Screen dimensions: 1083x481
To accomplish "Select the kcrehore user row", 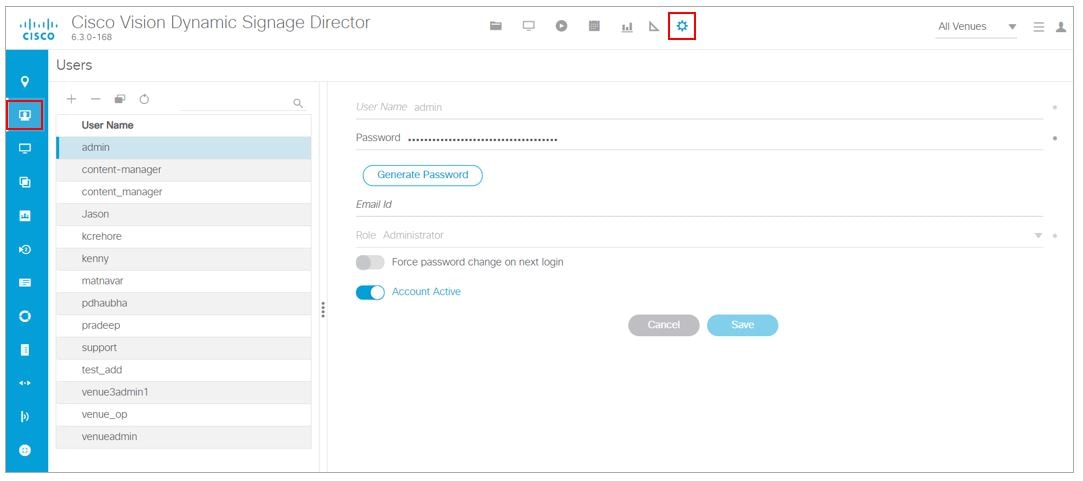I will tap(184, 236).
